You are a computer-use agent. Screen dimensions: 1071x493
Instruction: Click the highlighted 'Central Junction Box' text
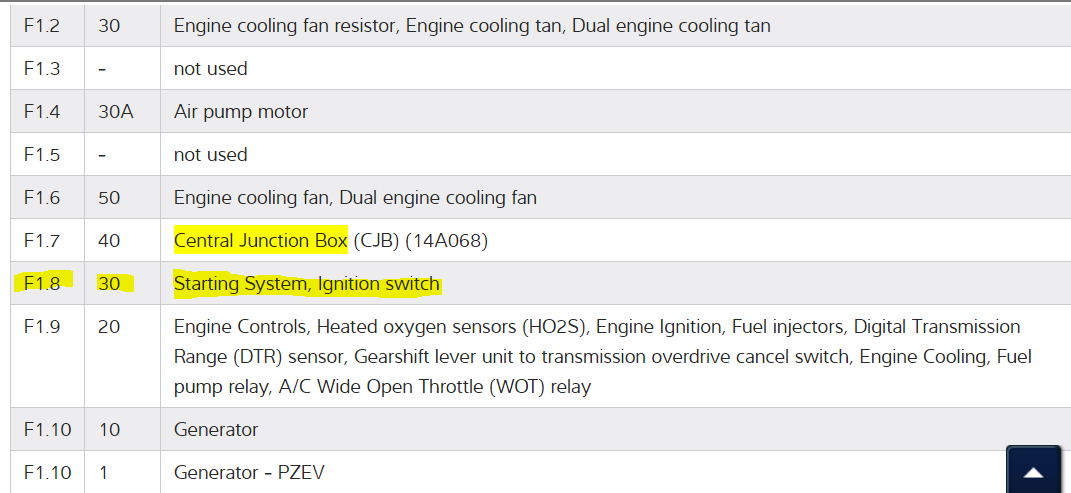tap(261, 241)
